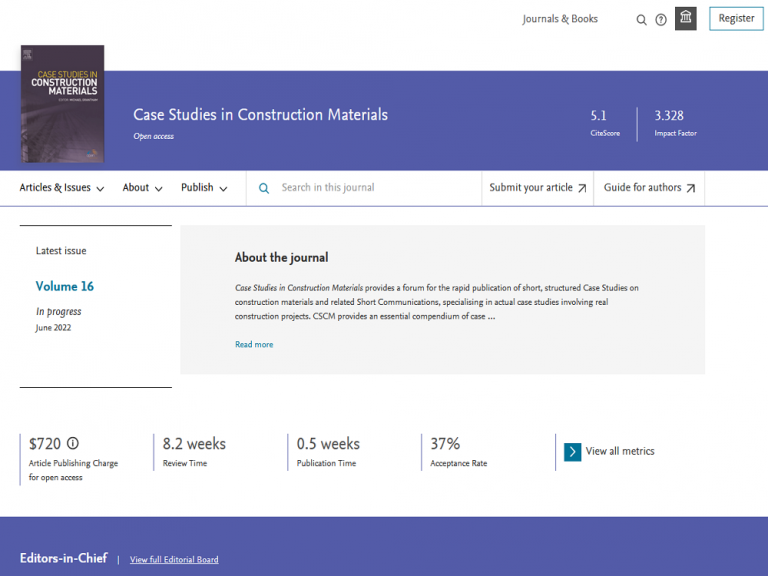Select the 0.5 weeks Publication Time value
The height and width of the screenshot is (576, 768).
tap(328, 444)
